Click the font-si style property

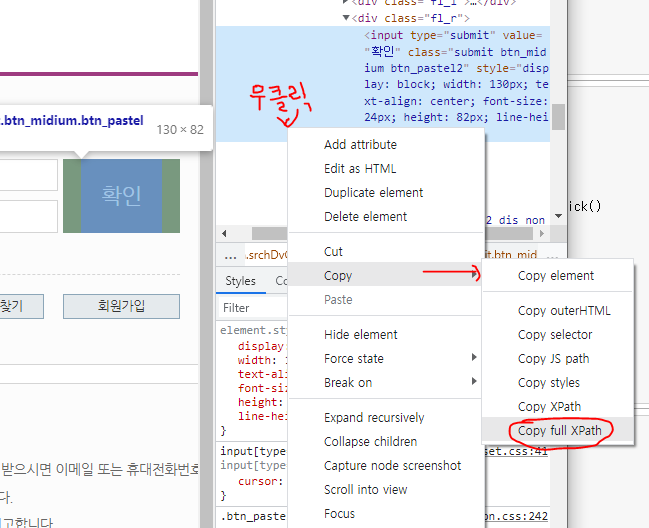(x=262, y=388)
